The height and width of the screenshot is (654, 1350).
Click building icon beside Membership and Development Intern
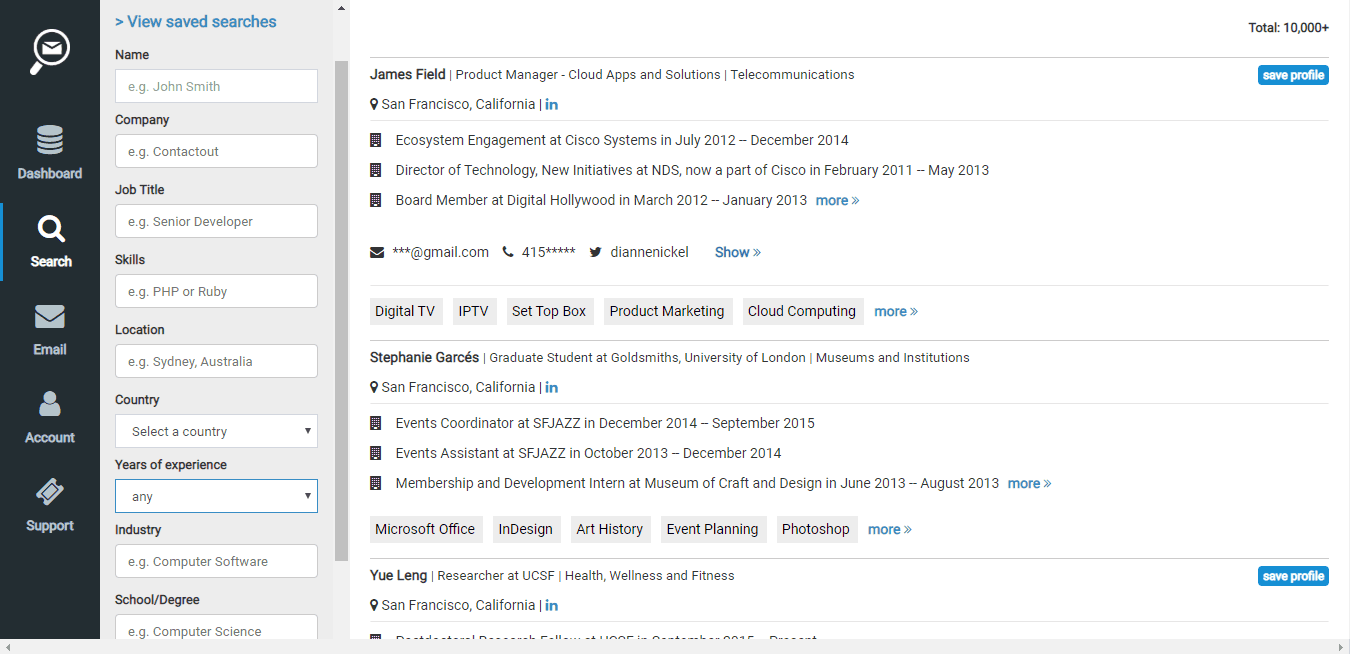pos(376,483)
